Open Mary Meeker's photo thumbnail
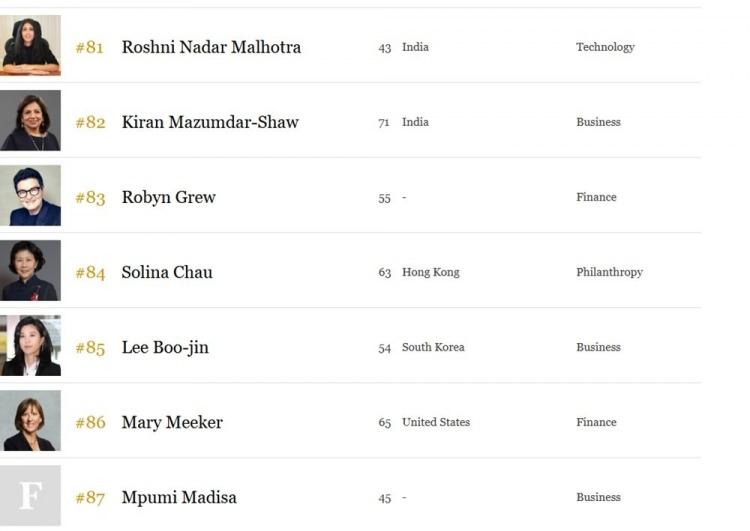The width and height of the screenshot is (750, 531). click(x=30, y=421)
